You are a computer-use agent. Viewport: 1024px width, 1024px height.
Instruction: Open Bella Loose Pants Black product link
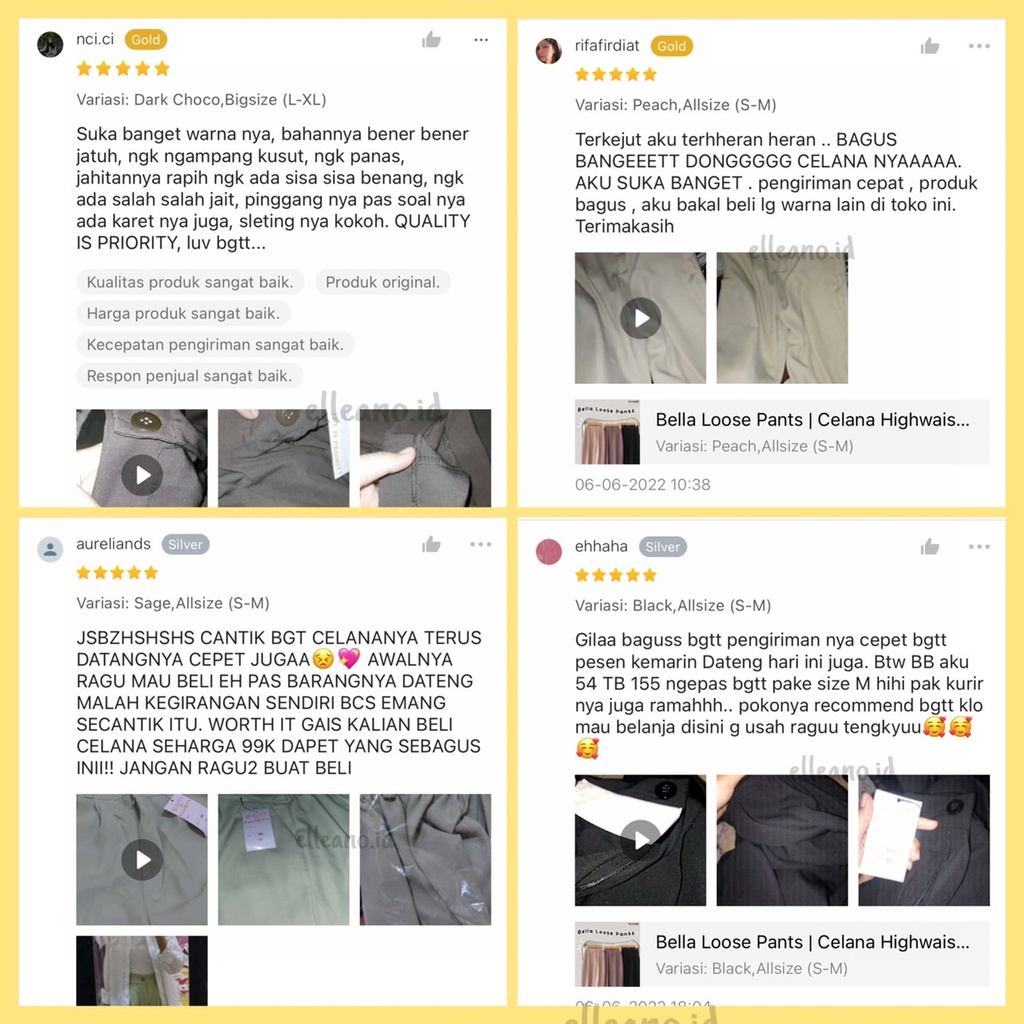[x=782, y=954]
